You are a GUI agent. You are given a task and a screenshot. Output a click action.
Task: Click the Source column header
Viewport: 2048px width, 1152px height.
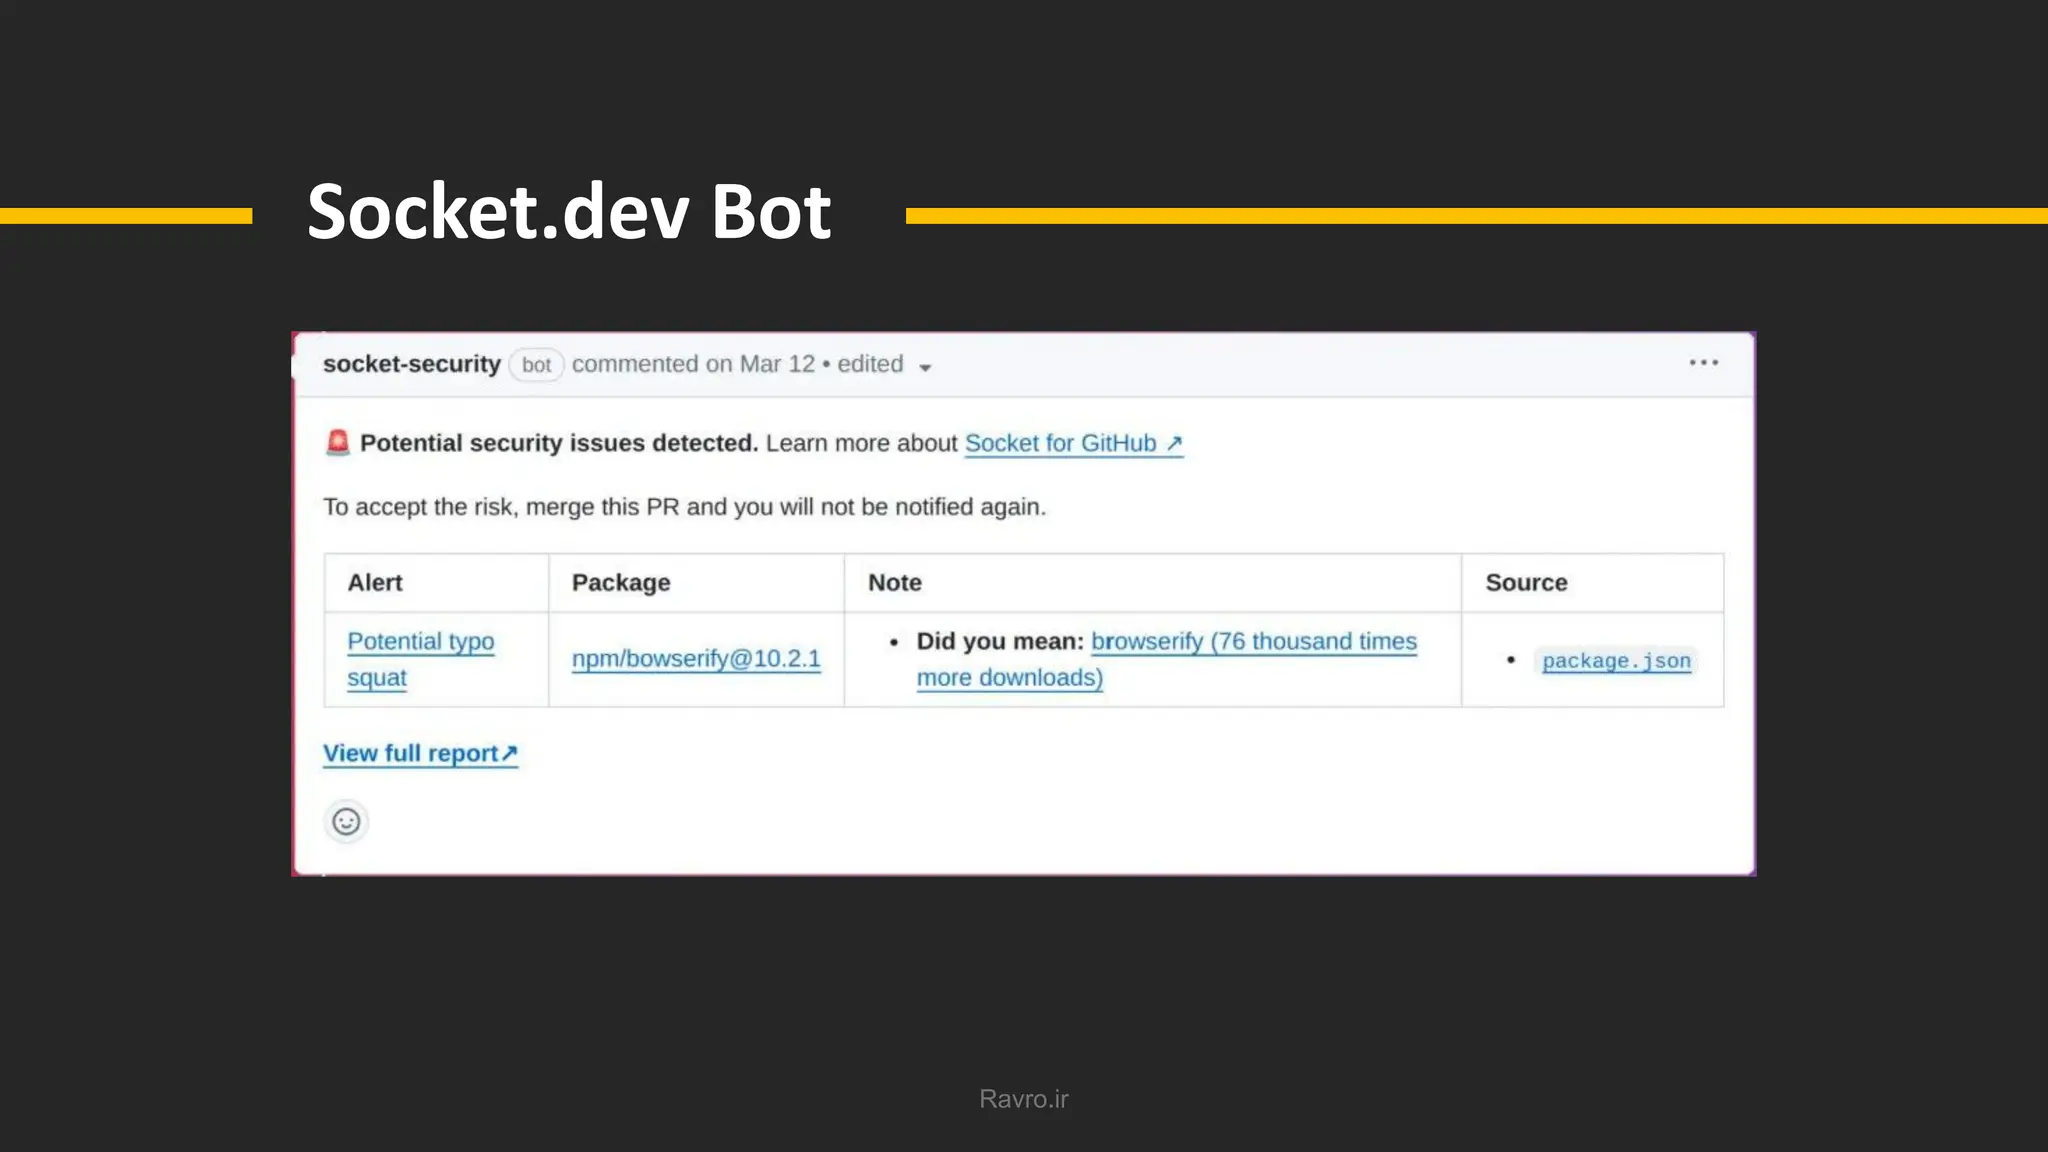point(1526,583)
